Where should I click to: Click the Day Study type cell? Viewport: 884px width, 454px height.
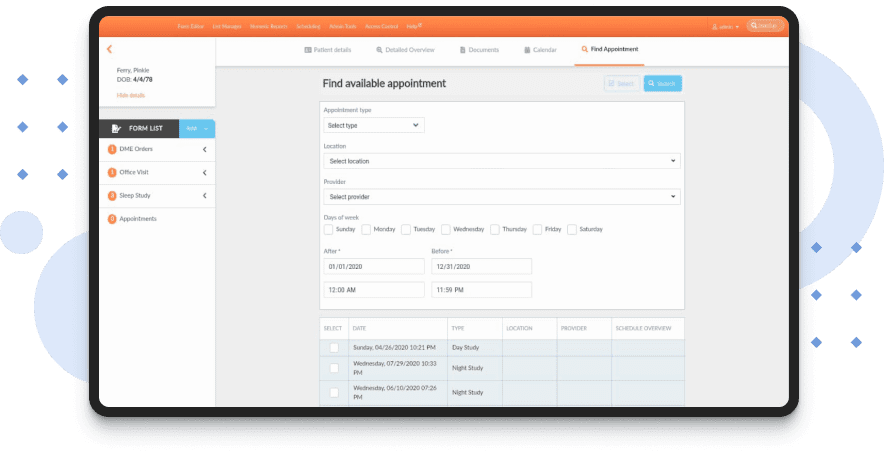[475, 348]
